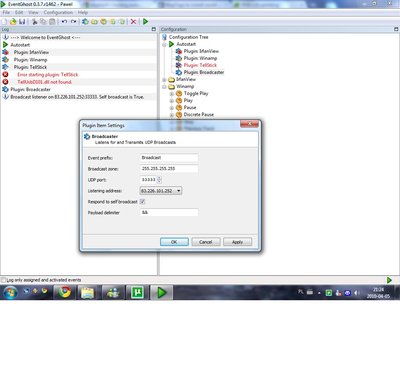The width and height of the screenshot is (400, 380).
Task: Click the Windows Explorer taskbar icon
Action: [88, 293]
